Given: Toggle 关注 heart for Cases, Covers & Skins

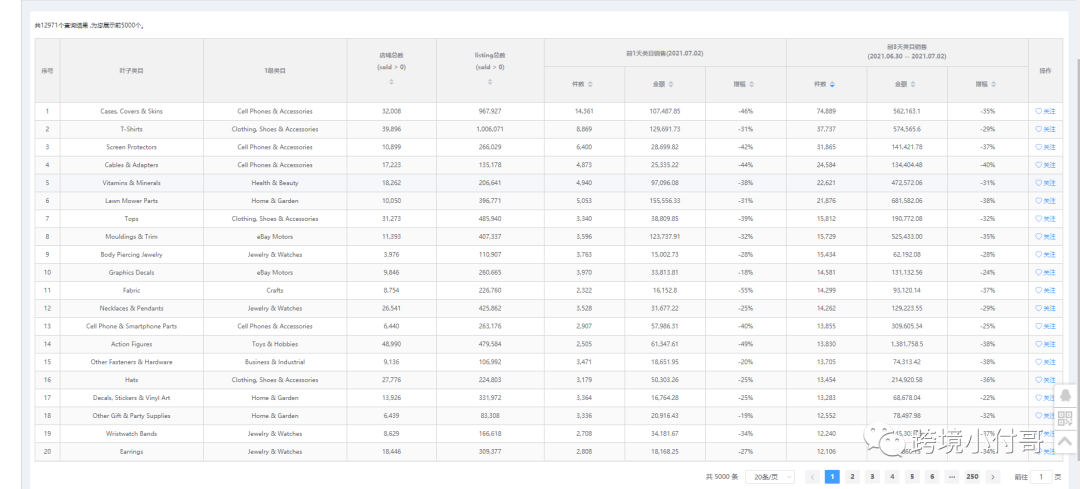Looking at the screenshot, I should click(x=1038, y=111).
